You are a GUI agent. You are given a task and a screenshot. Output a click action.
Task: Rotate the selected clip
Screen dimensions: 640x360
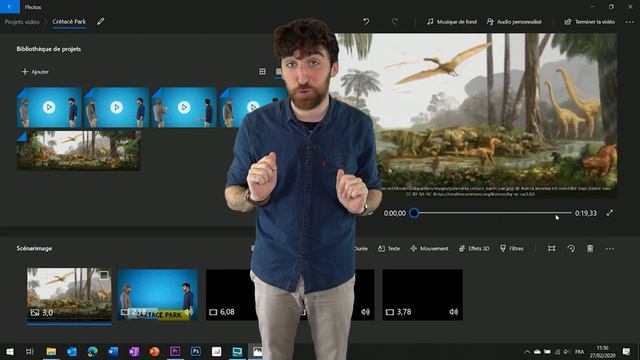coord(571,249)
